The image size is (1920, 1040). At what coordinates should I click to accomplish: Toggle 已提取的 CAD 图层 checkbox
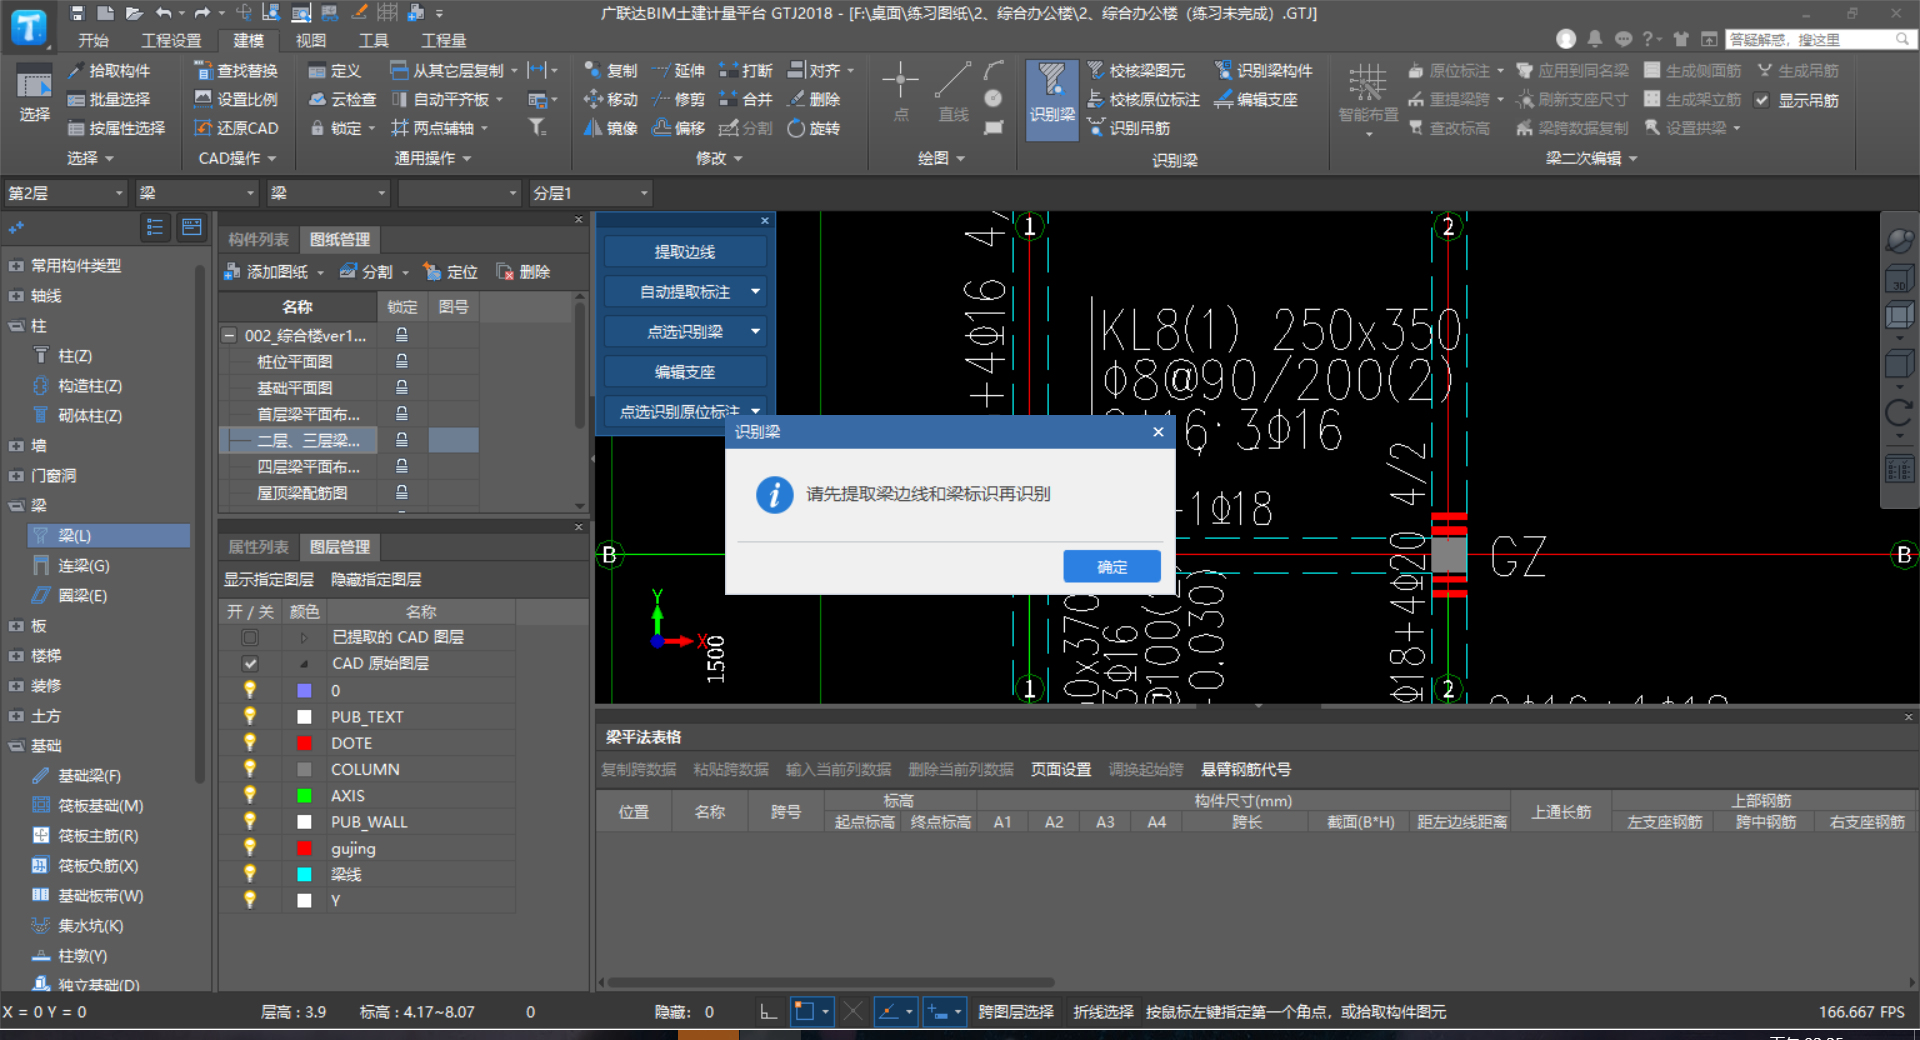click(250, 637)
